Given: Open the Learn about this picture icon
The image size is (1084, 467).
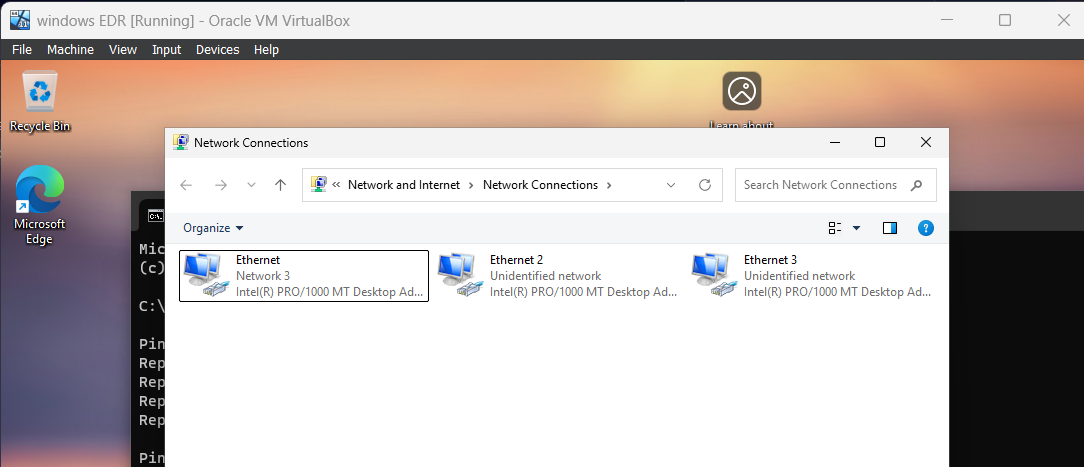Looking at the screenshot, I should pyautogui.click(x=742, y=92).
